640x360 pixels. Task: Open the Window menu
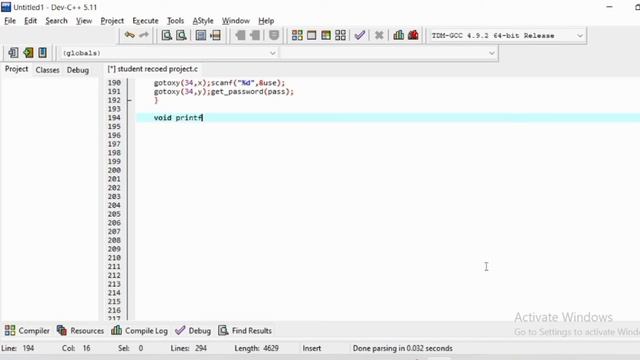pyautogui.click(x=236, y=21)
